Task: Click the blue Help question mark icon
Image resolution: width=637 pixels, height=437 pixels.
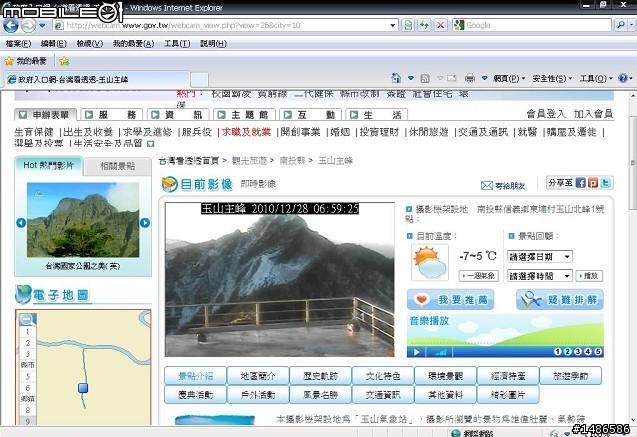Action: coord(623,78)
